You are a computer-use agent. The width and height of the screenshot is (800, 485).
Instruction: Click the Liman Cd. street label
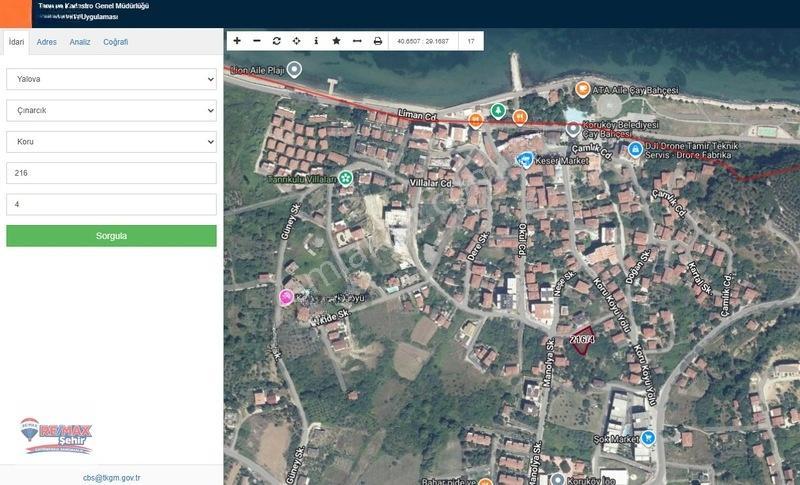417,115
